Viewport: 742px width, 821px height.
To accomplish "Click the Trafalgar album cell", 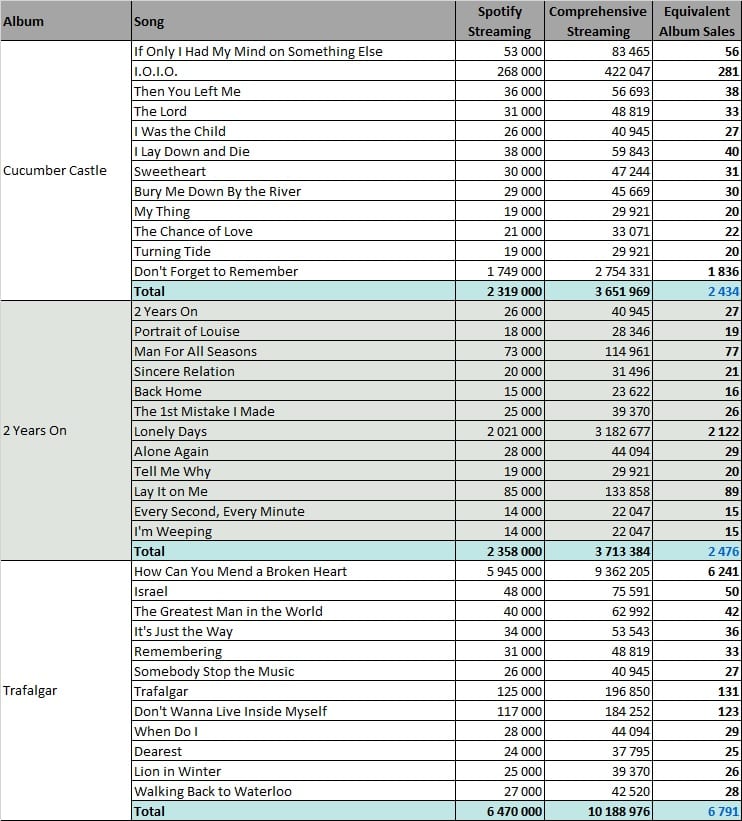I will click(x=65, y=690).
